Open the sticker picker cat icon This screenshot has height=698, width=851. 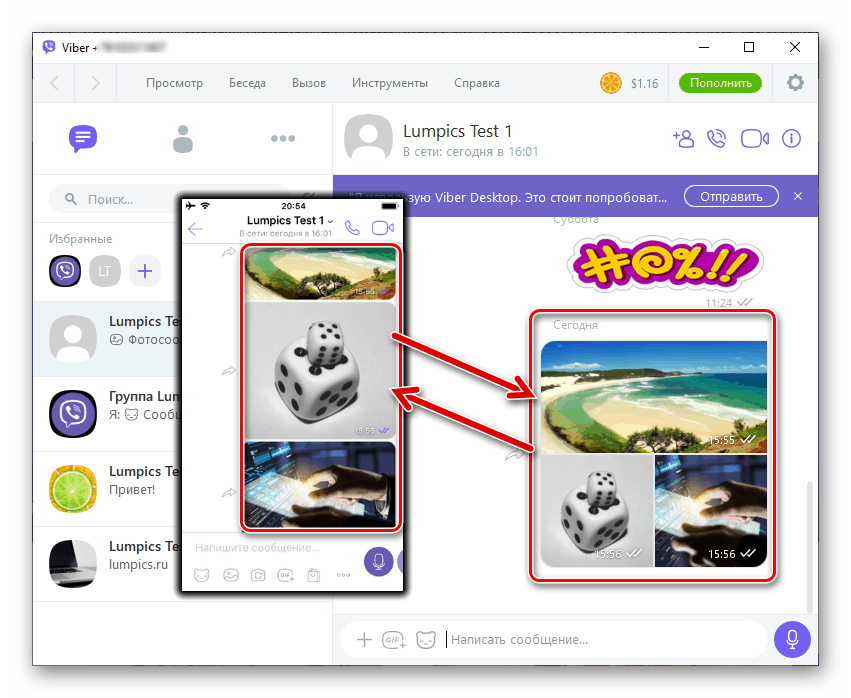coord(426,639)
